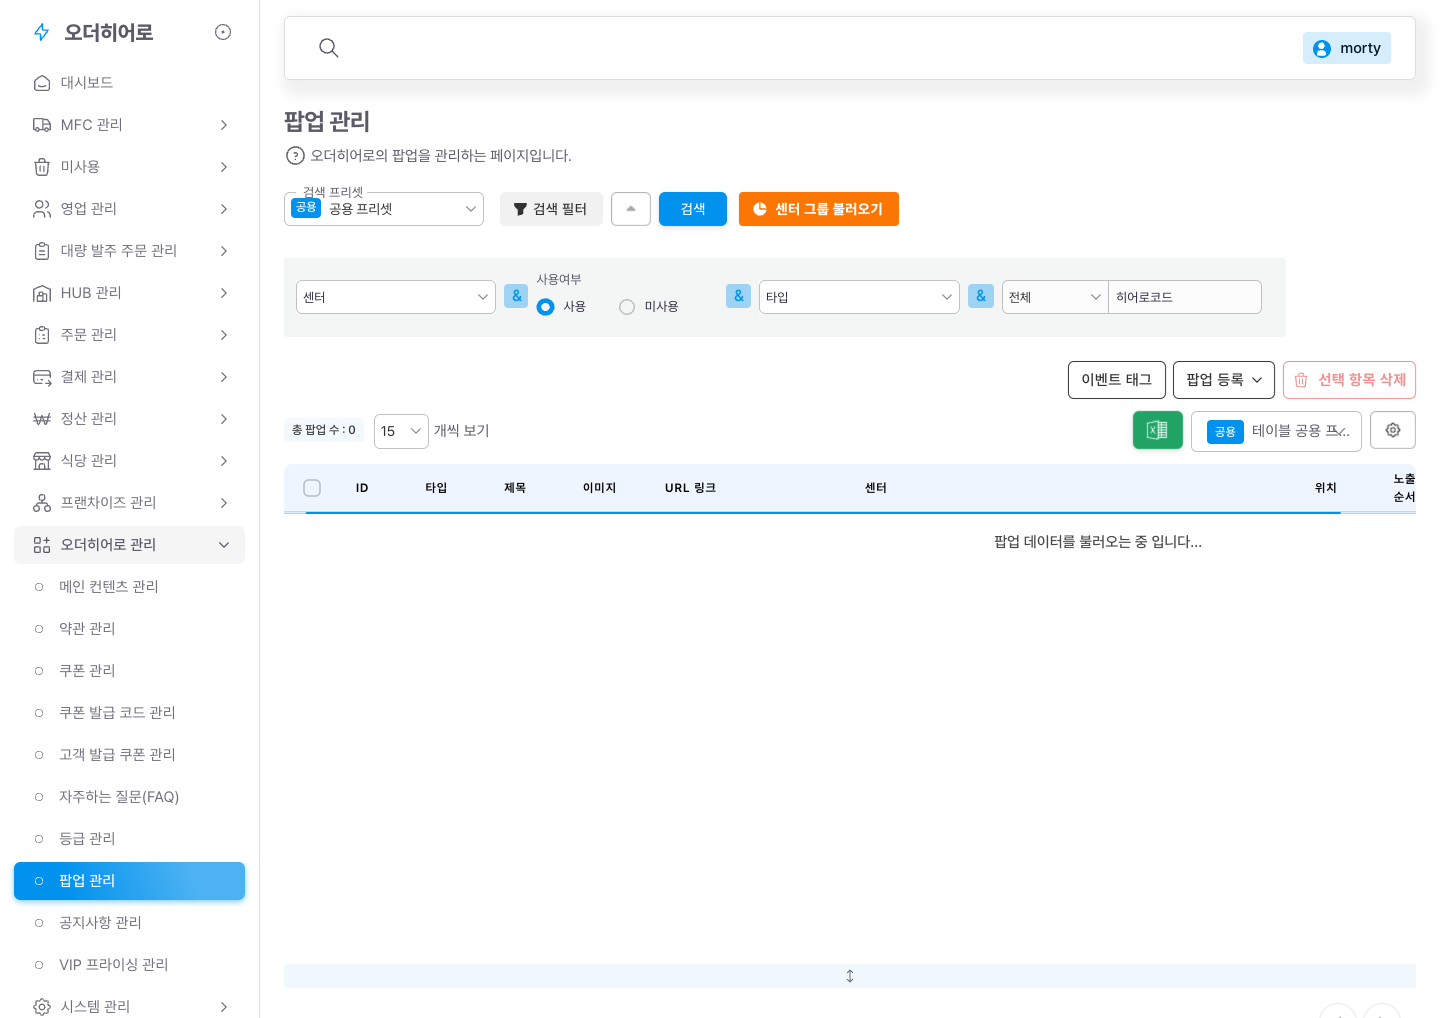Click the 검색 필터 button
This screenshot has width=1440, height=1018.
(x=551, y=209)
